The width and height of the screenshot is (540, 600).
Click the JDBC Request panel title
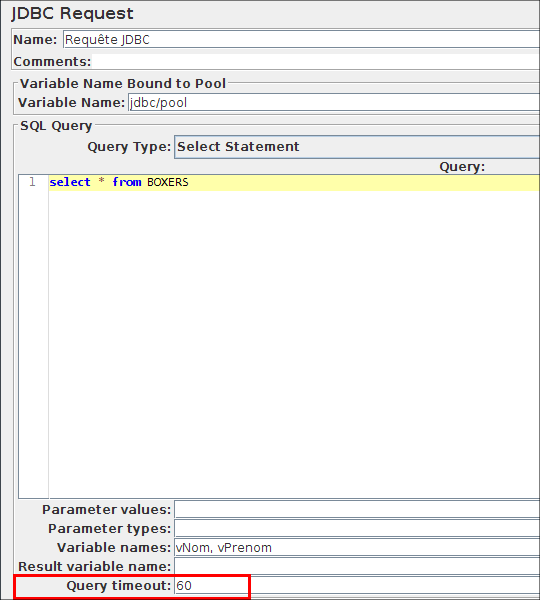[72, 13]
